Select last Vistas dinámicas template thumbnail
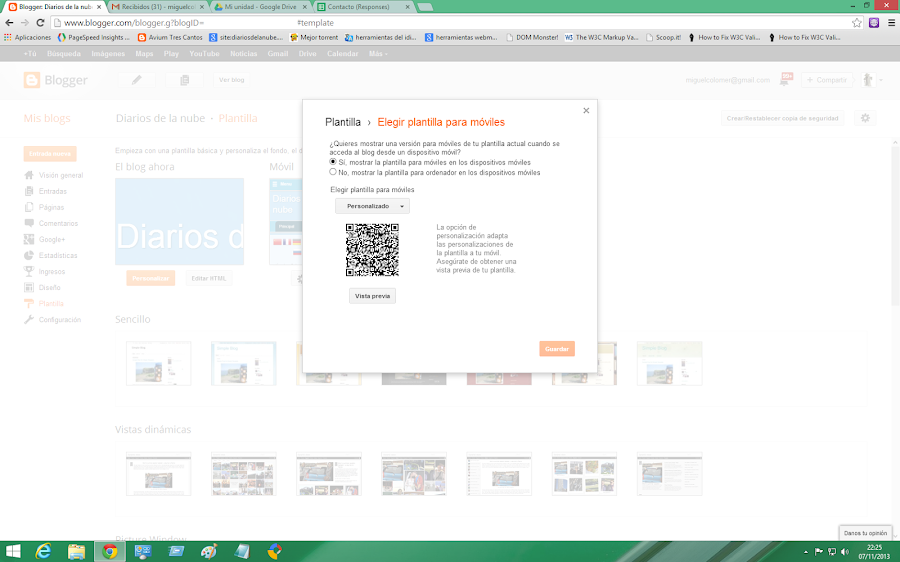 click(x=669, y=474)
